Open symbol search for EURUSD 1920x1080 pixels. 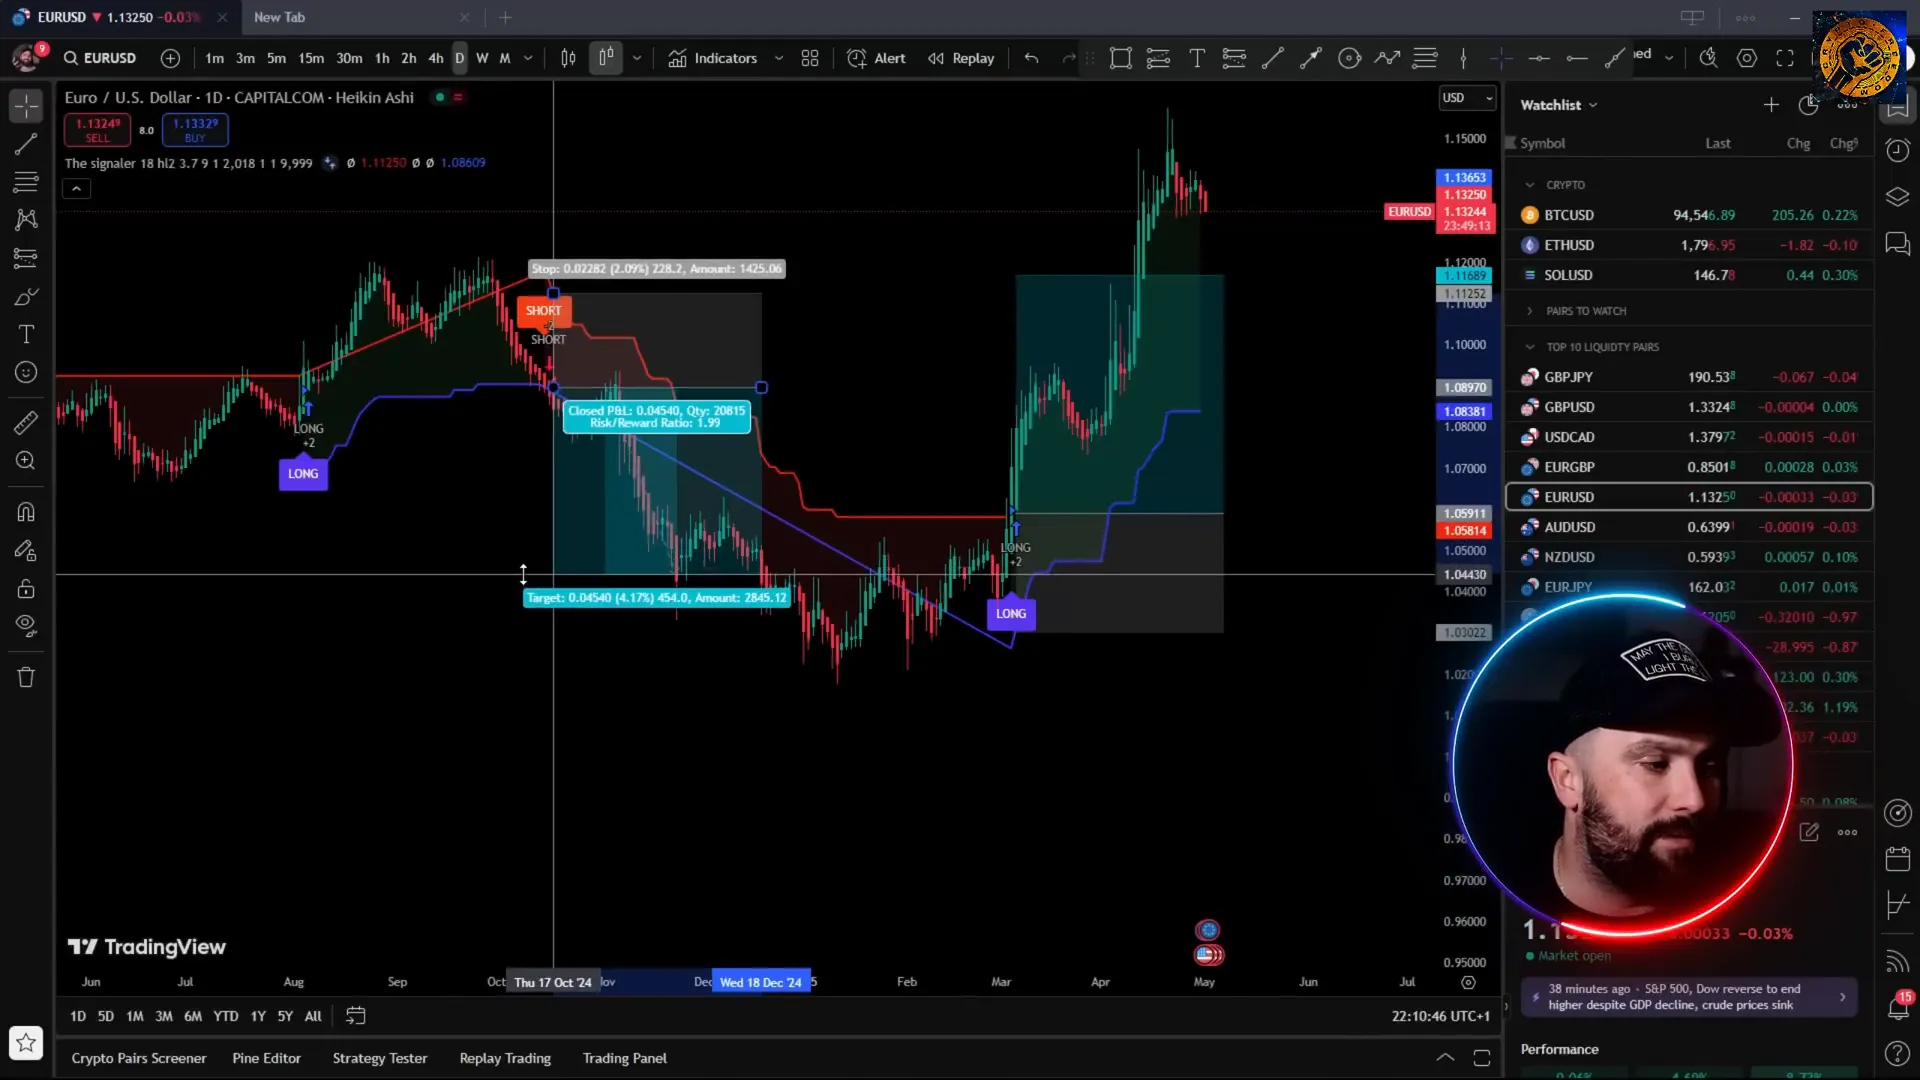[x=100, y=58]
